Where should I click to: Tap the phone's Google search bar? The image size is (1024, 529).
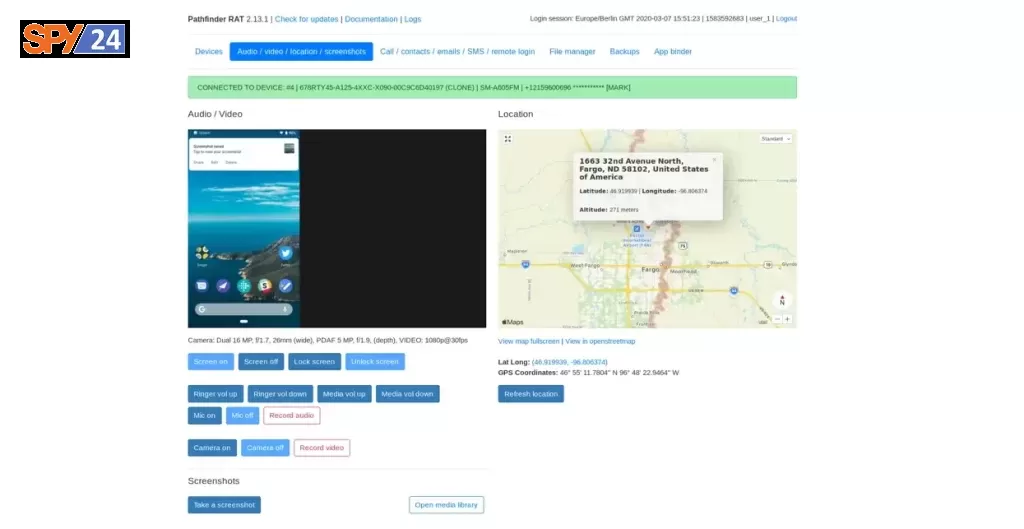(244, 309)
